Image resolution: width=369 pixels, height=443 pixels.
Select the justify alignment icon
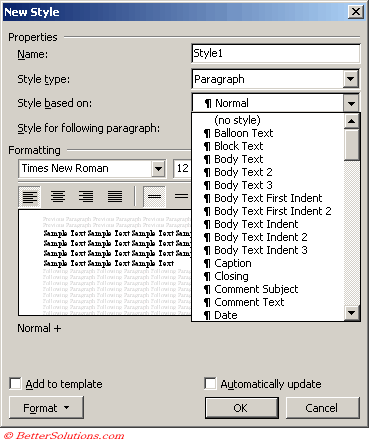pyautogui.click(x=115, y=197)
